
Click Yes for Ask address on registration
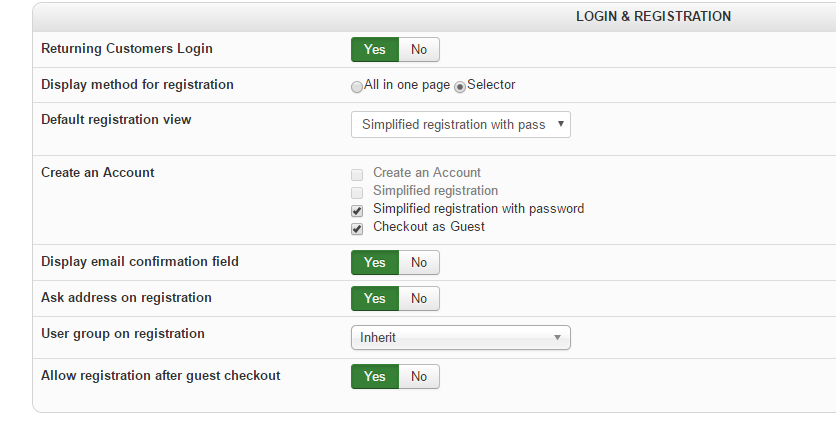coord(374,299)
